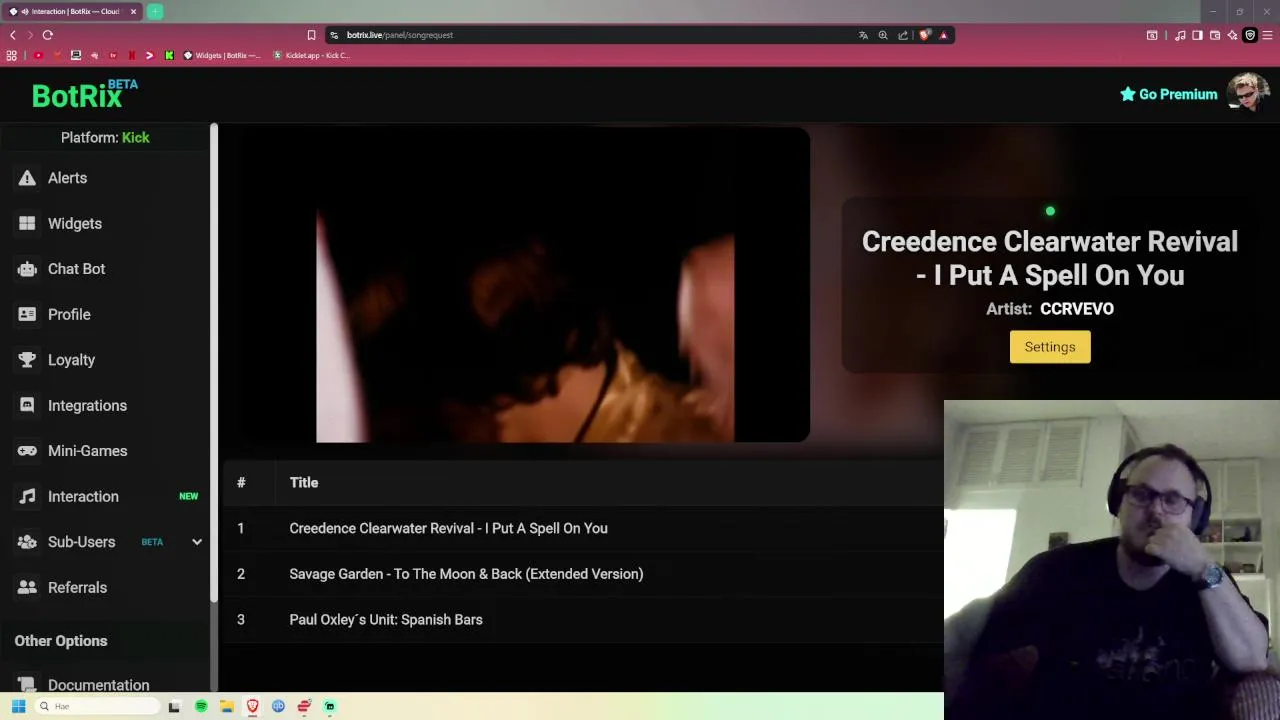Screen dimensions: 1280x720
Task: Open File Explorer from the taskbar
Action: pos(227,706)
